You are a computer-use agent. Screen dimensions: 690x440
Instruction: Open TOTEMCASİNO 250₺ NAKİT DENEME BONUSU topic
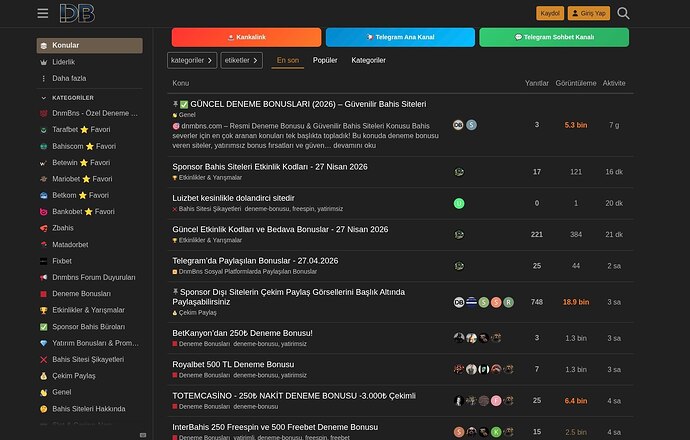click(x=294, y=396)
